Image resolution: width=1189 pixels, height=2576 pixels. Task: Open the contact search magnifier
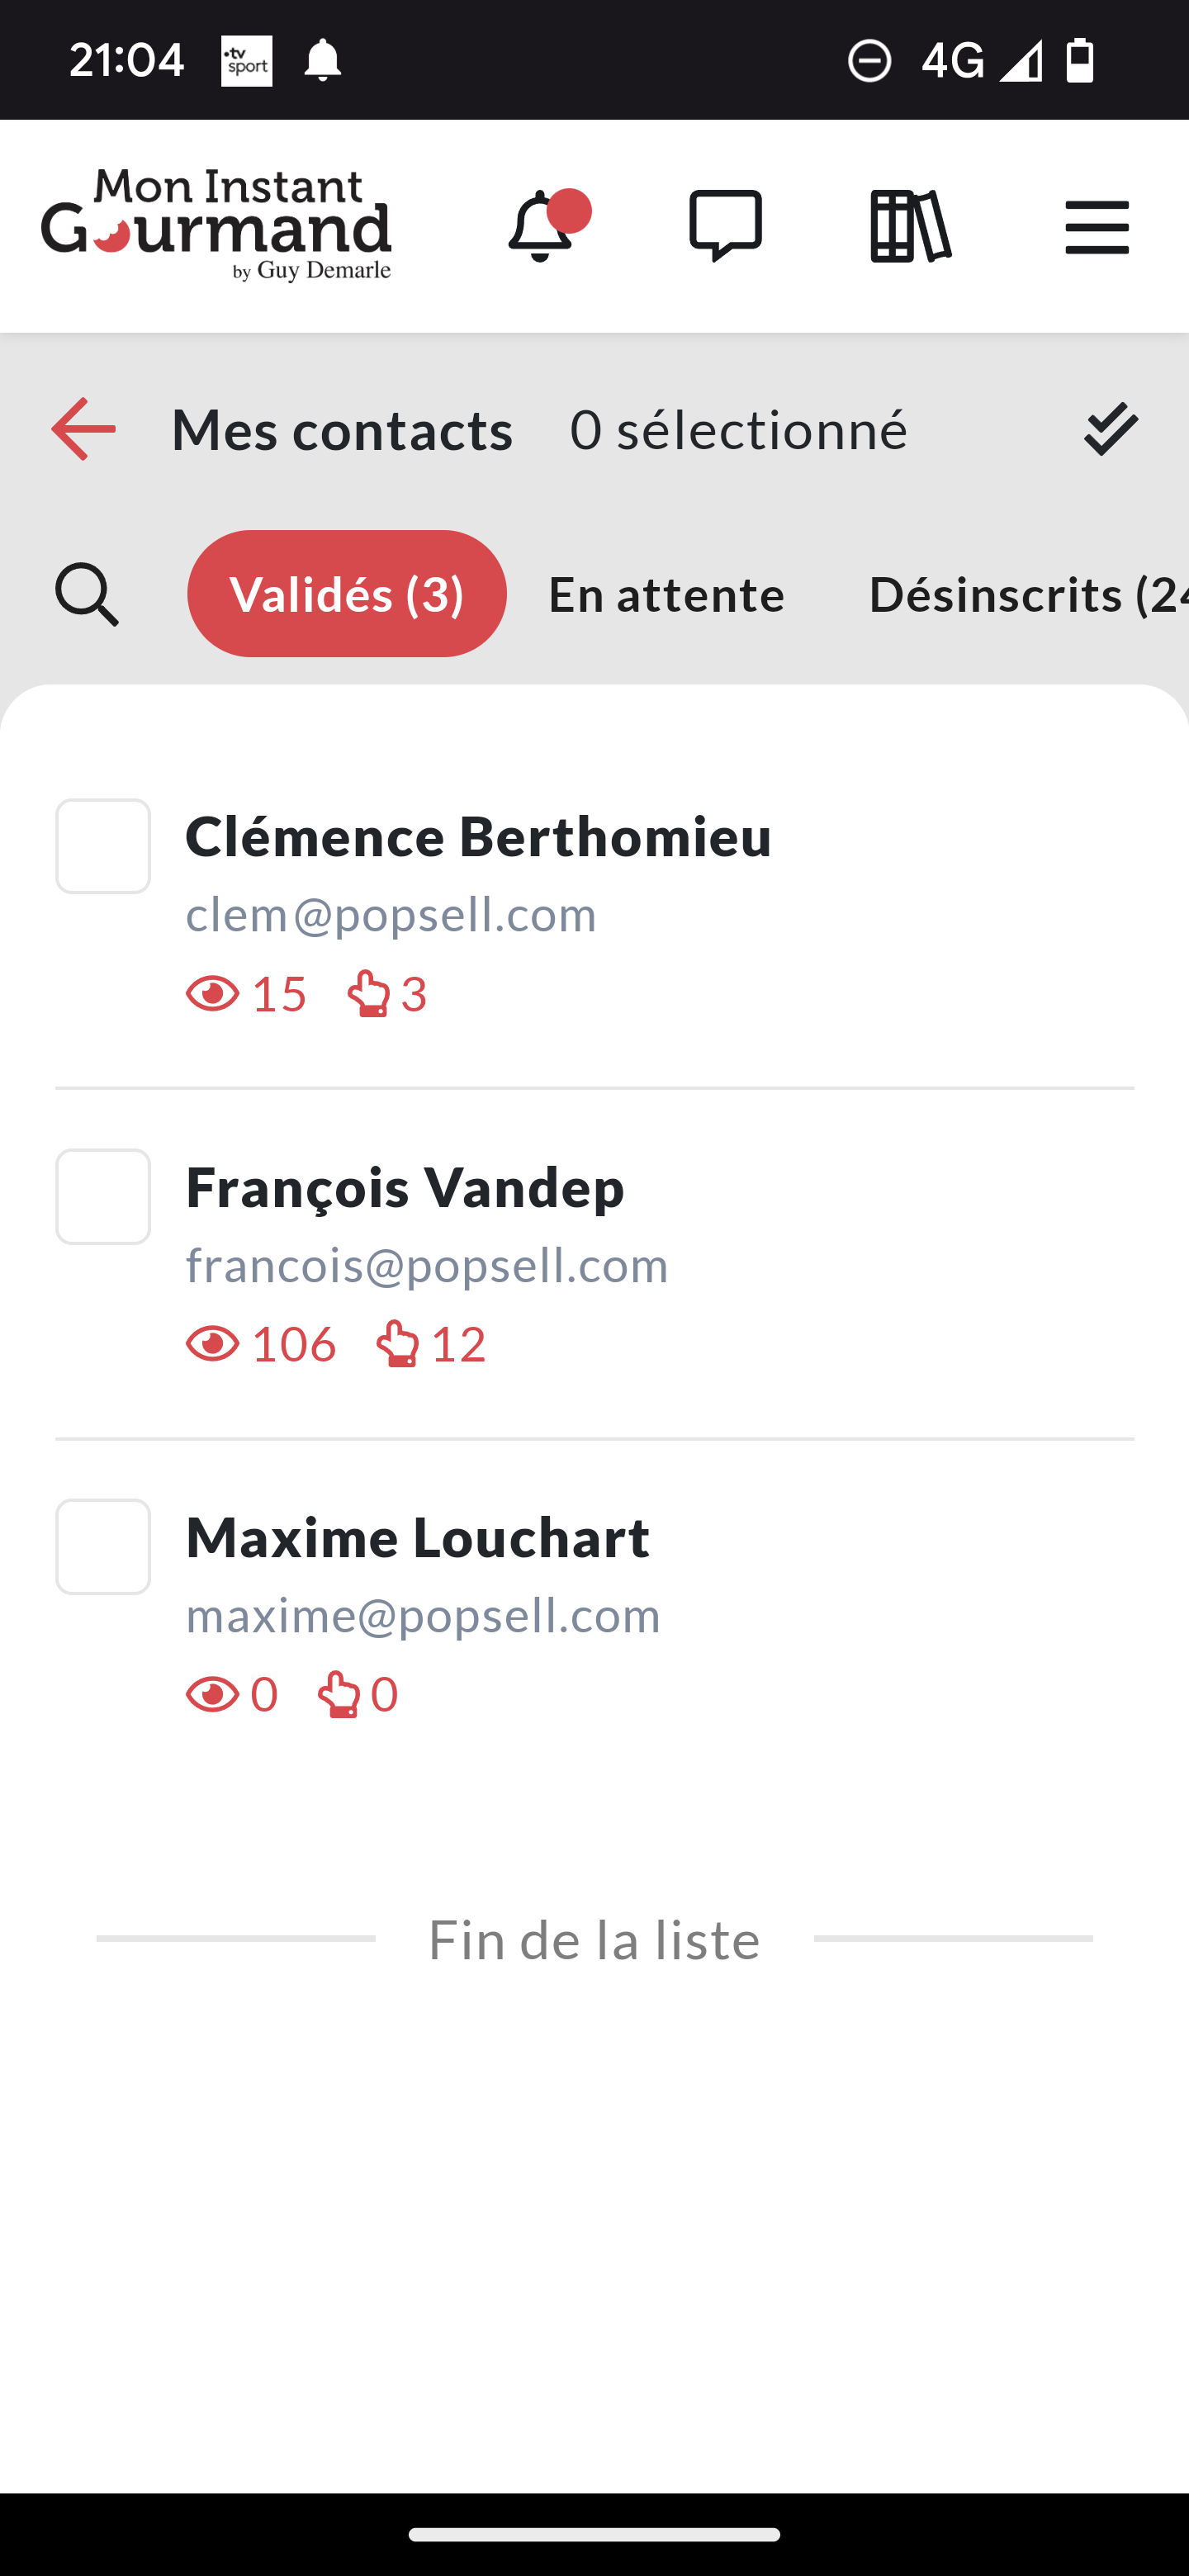click(87, 594)
